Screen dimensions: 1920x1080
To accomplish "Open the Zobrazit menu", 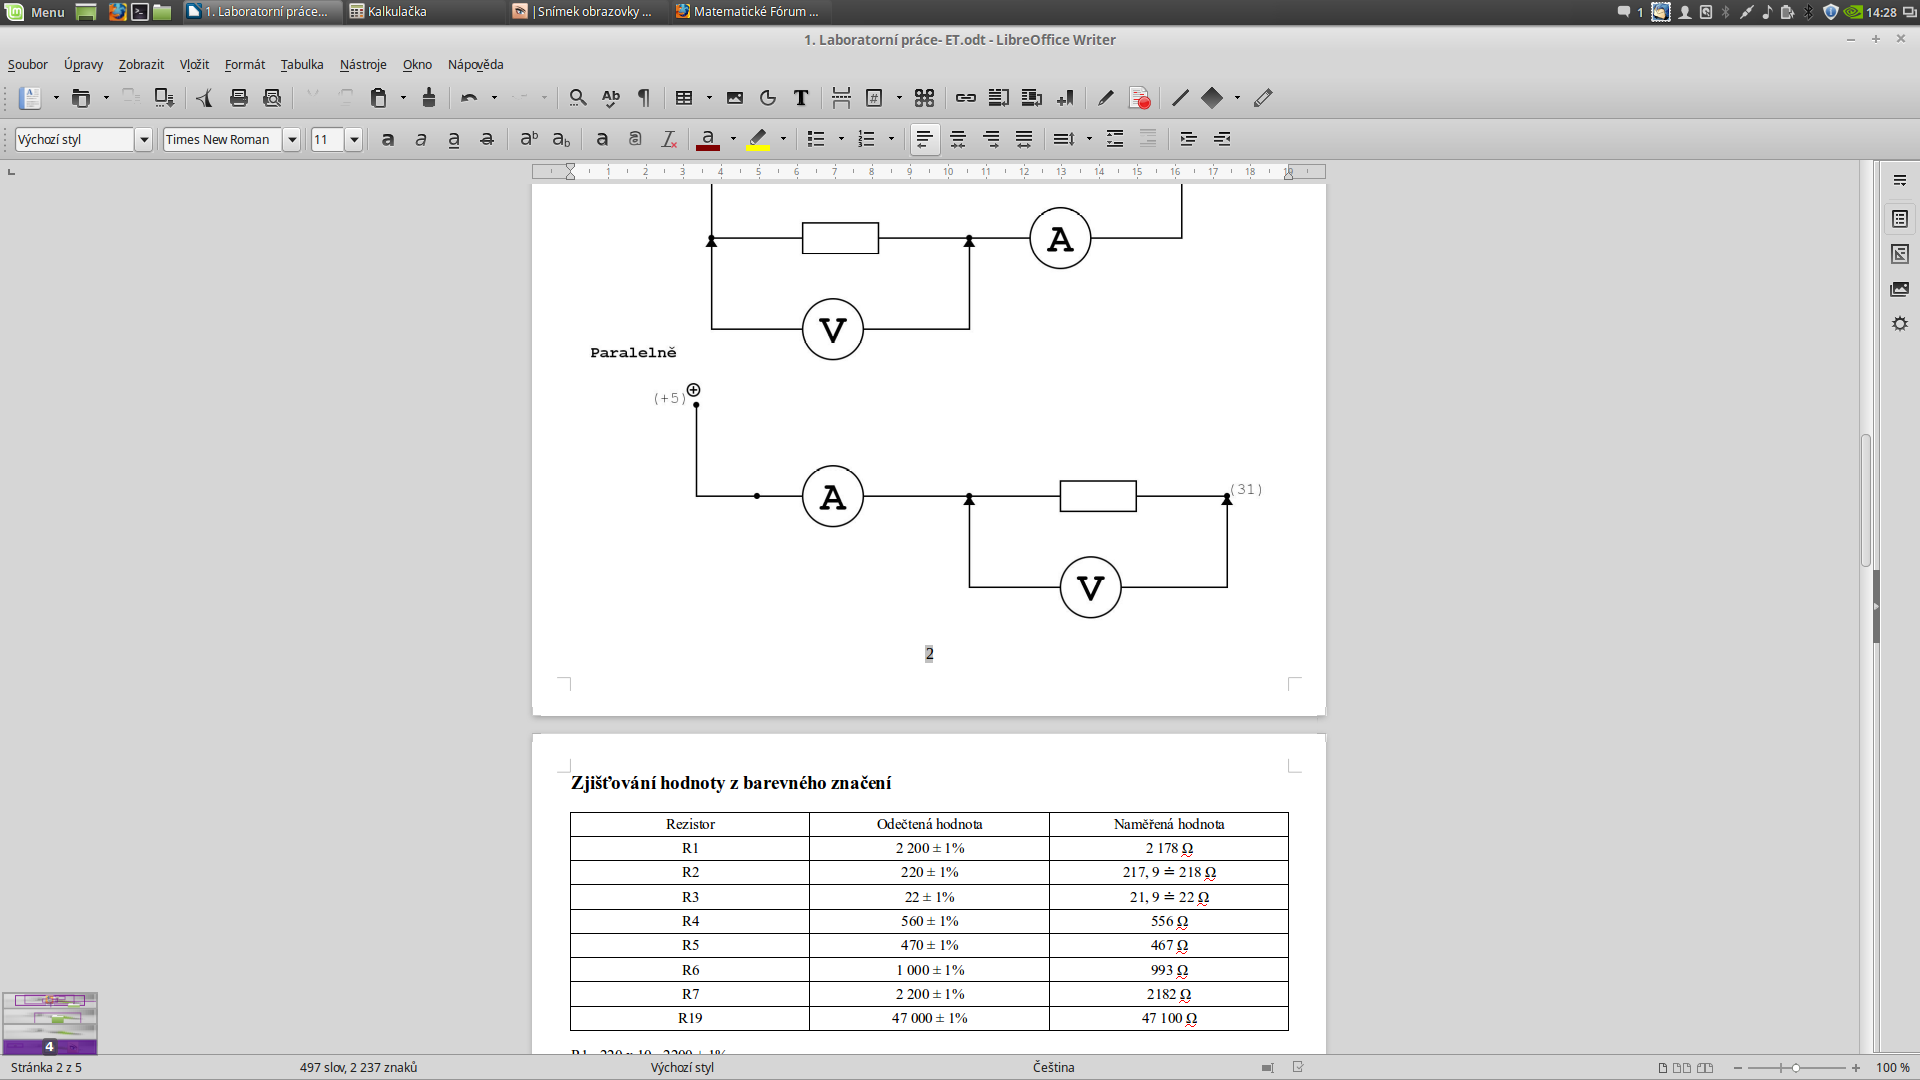I will pos(141,65).
